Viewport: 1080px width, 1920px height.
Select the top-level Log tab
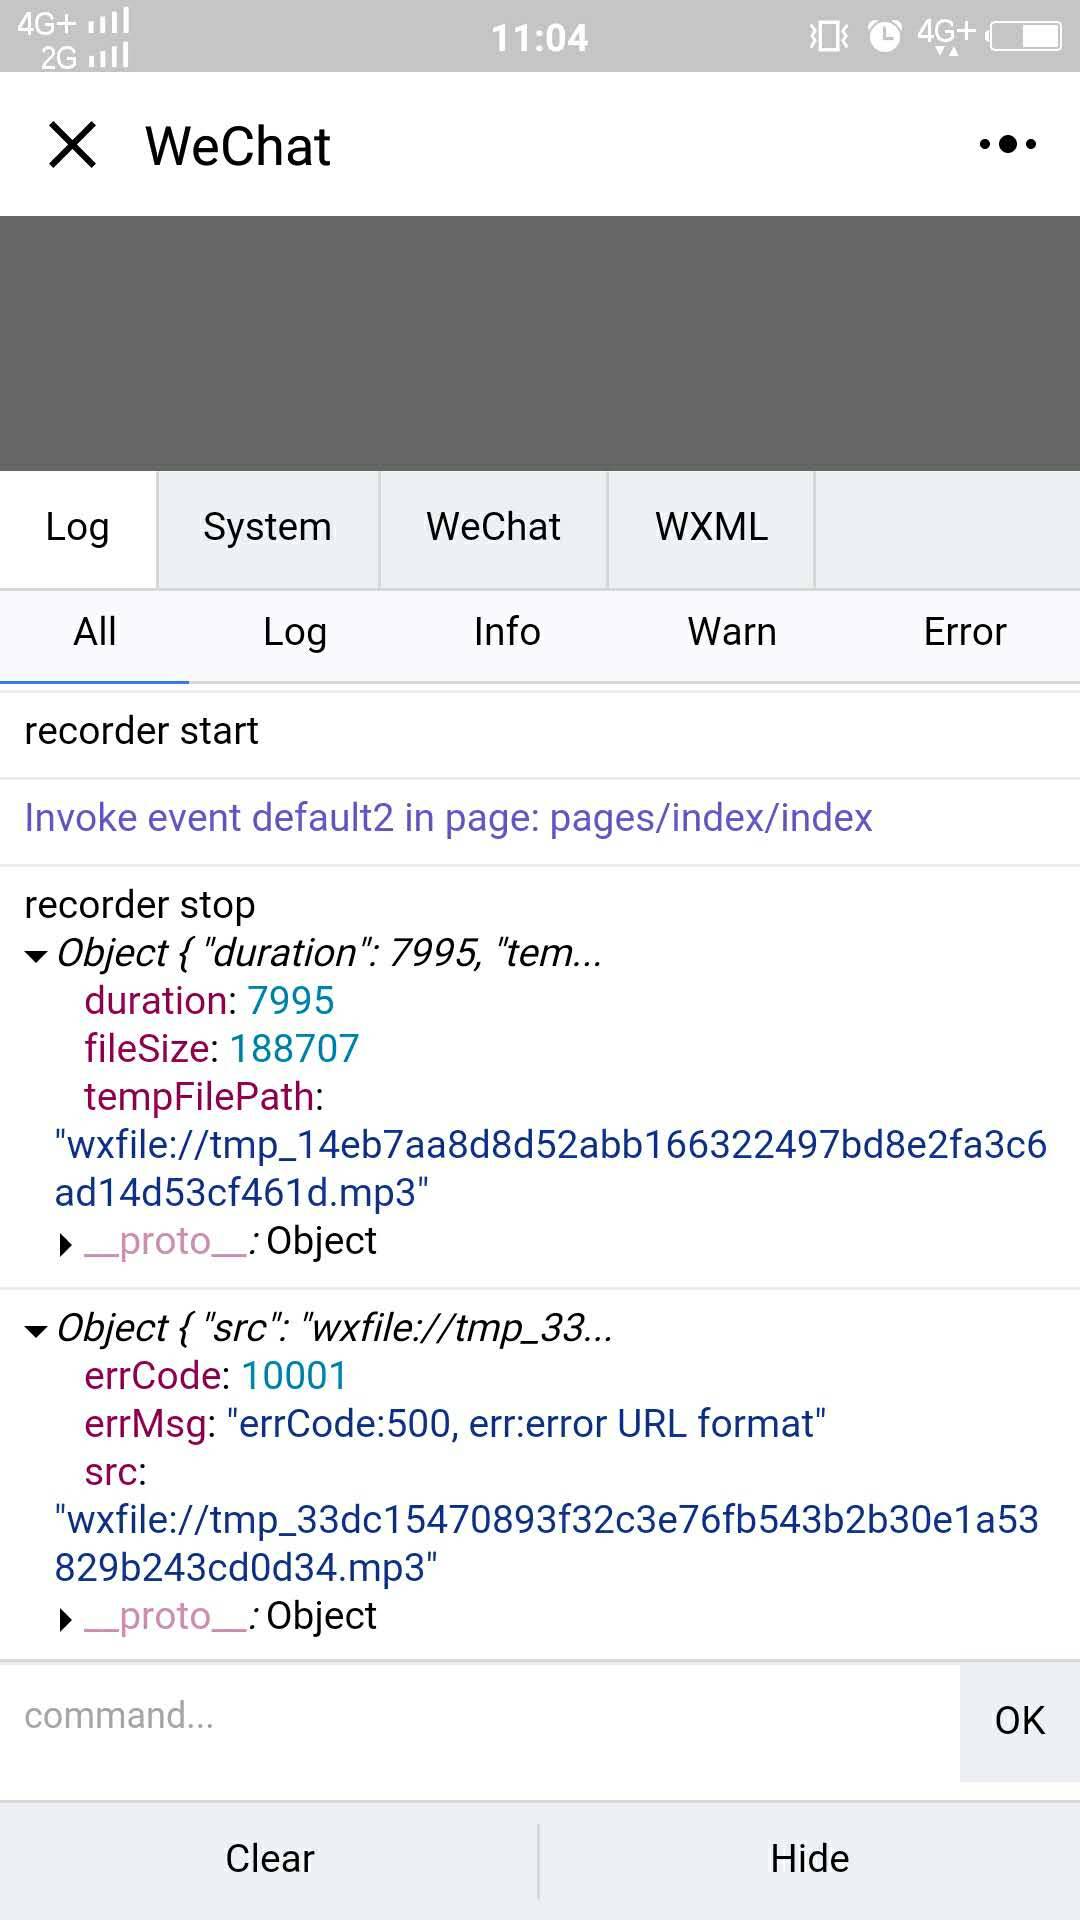pos(77,527)
